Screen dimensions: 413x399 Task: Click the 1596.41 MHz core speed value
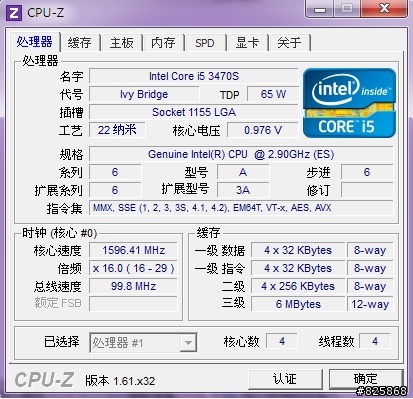pos(133,250)
